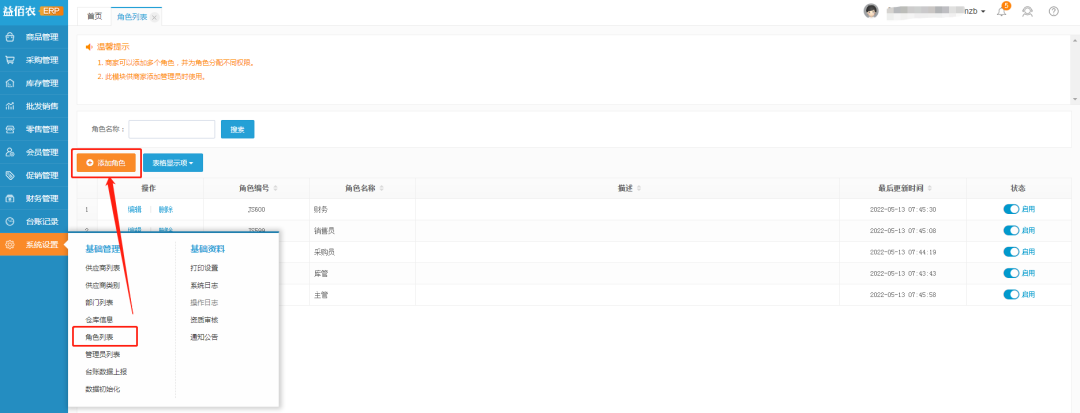The image size is (1080, 413).
Task: Focus the 角色名称 search input field
Action: (x=171, y=129)
